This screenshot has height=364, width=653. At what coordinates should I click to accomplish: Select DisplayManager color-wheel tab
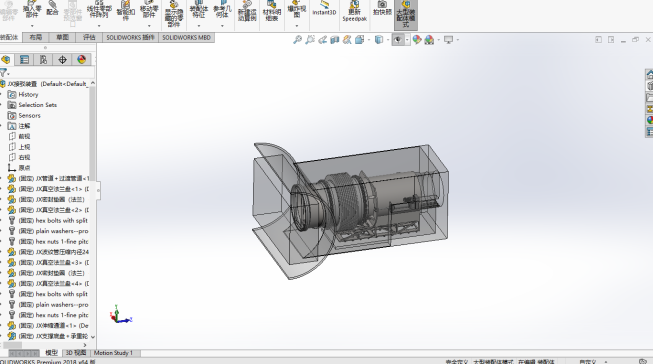pos(82,60)
